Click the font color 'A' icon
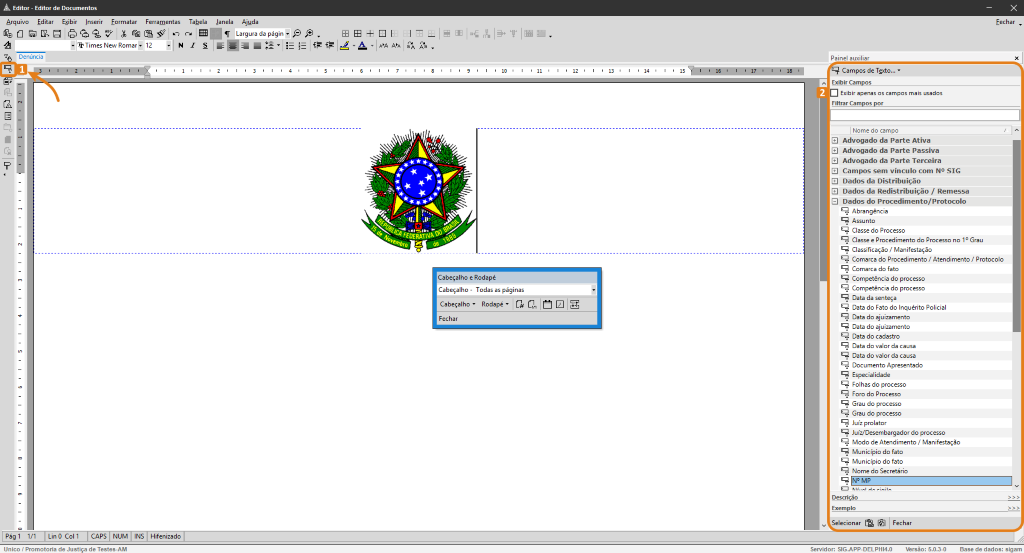Viewport: 1024px width, 553px height. (362, 46)
